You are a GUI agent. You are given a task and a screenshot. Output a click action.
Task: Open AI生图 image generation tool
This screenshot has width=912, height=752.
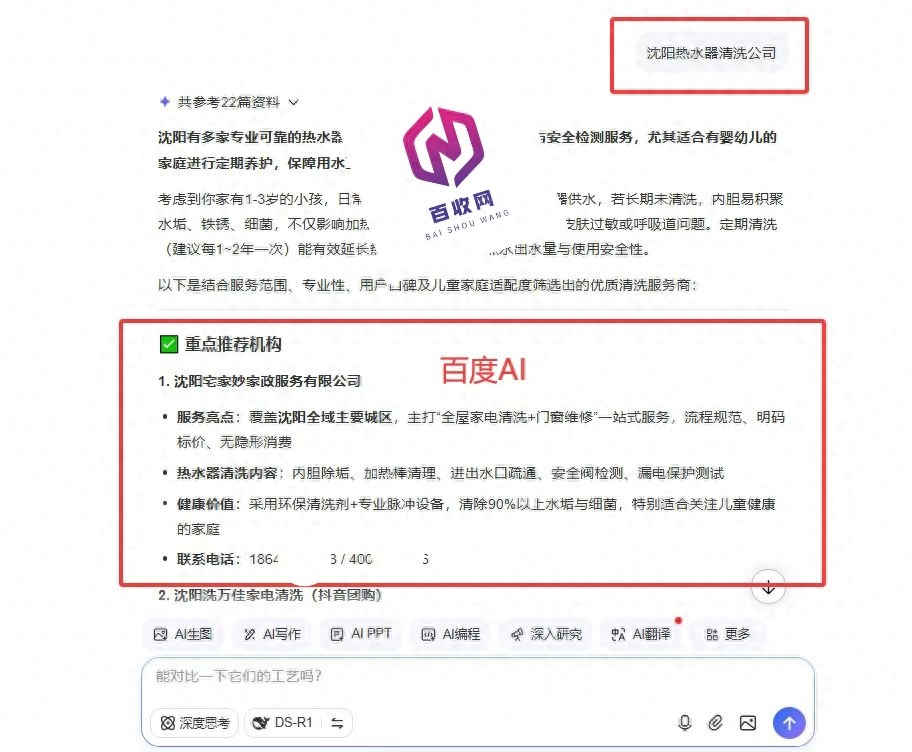(x=183, y=634)
